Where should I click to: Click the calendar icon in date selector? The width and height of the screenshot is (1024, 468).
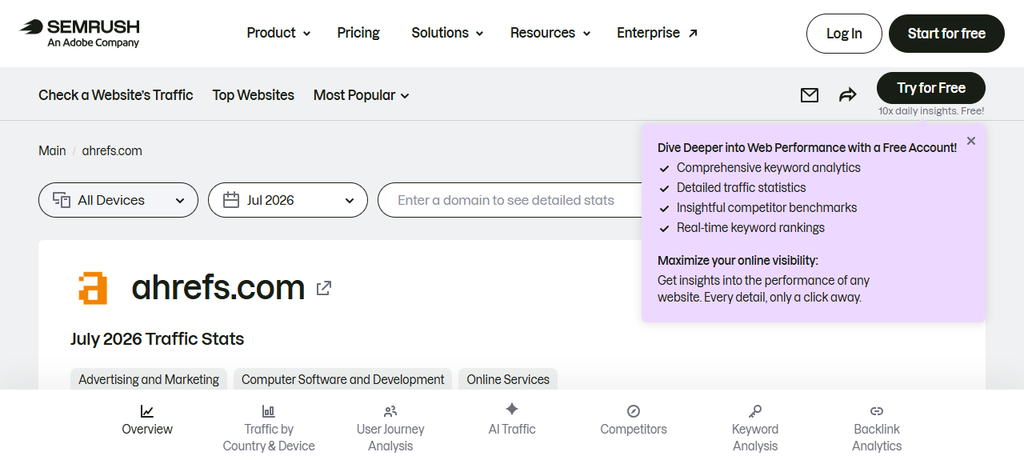click(x=231, y=200)
